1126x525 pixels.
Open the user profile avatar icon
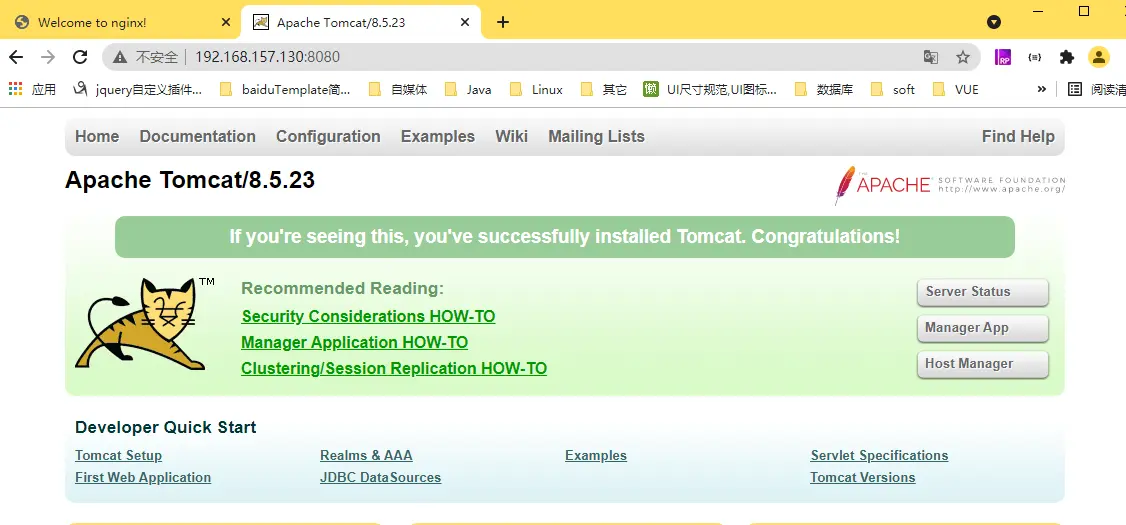1099,57
